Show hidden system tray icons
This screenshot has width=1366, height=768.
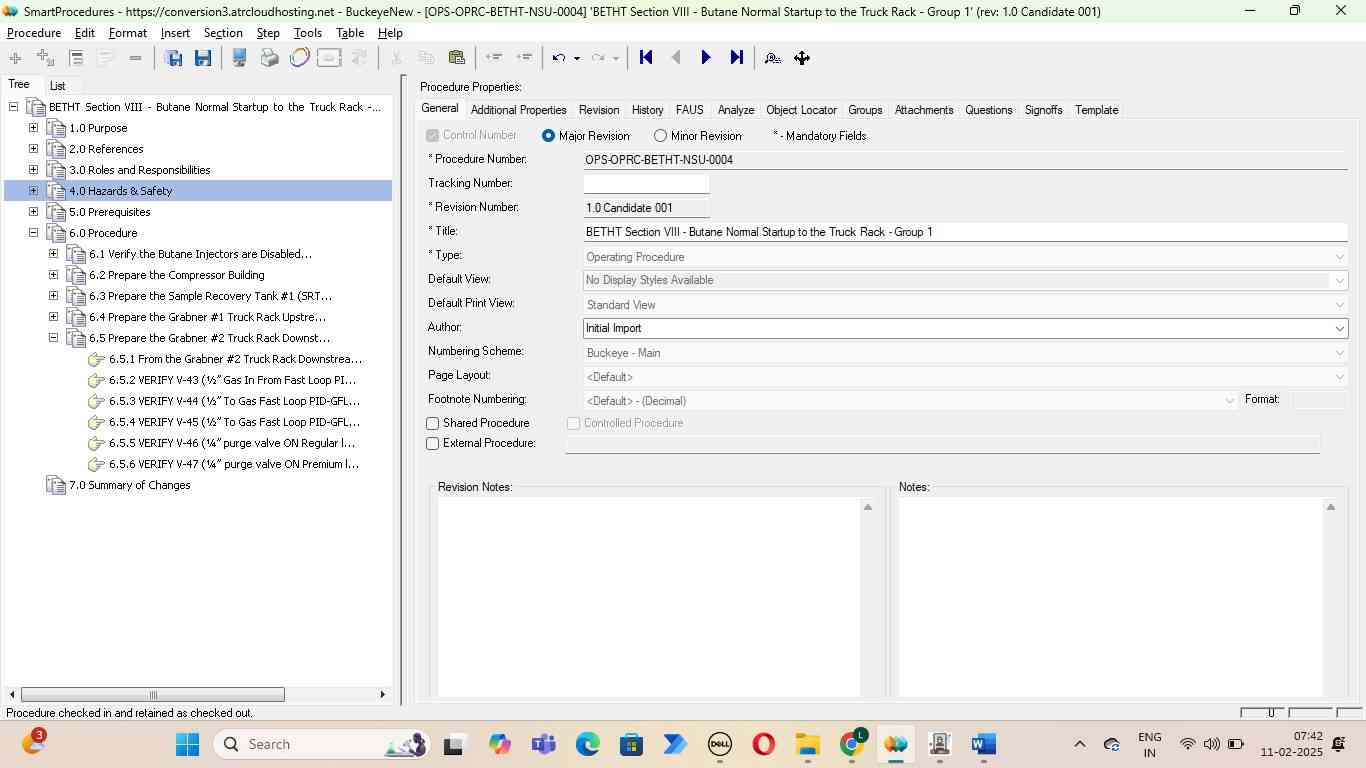(x=1079, y=744)
